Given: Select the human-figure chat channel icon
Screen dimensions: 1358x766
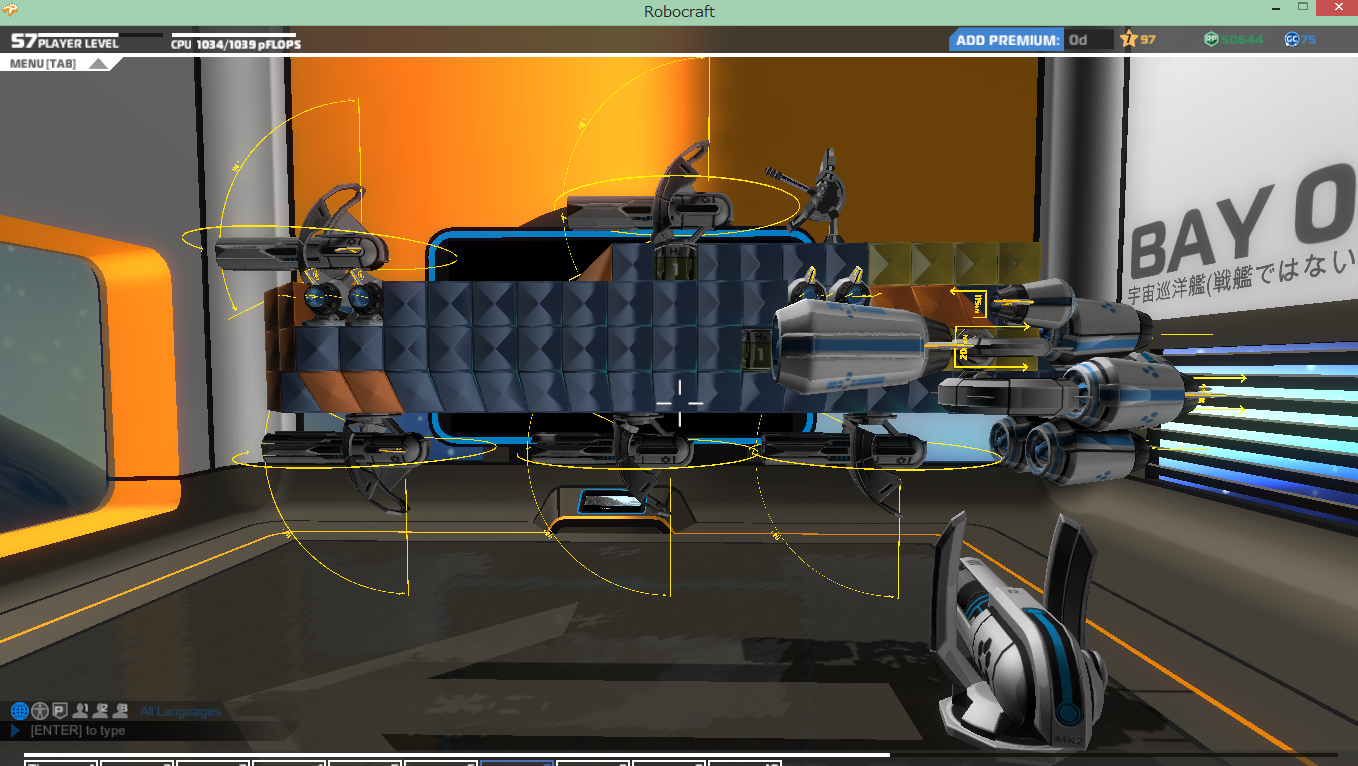Looking at the screenshot, I should (x=39, y=711).
